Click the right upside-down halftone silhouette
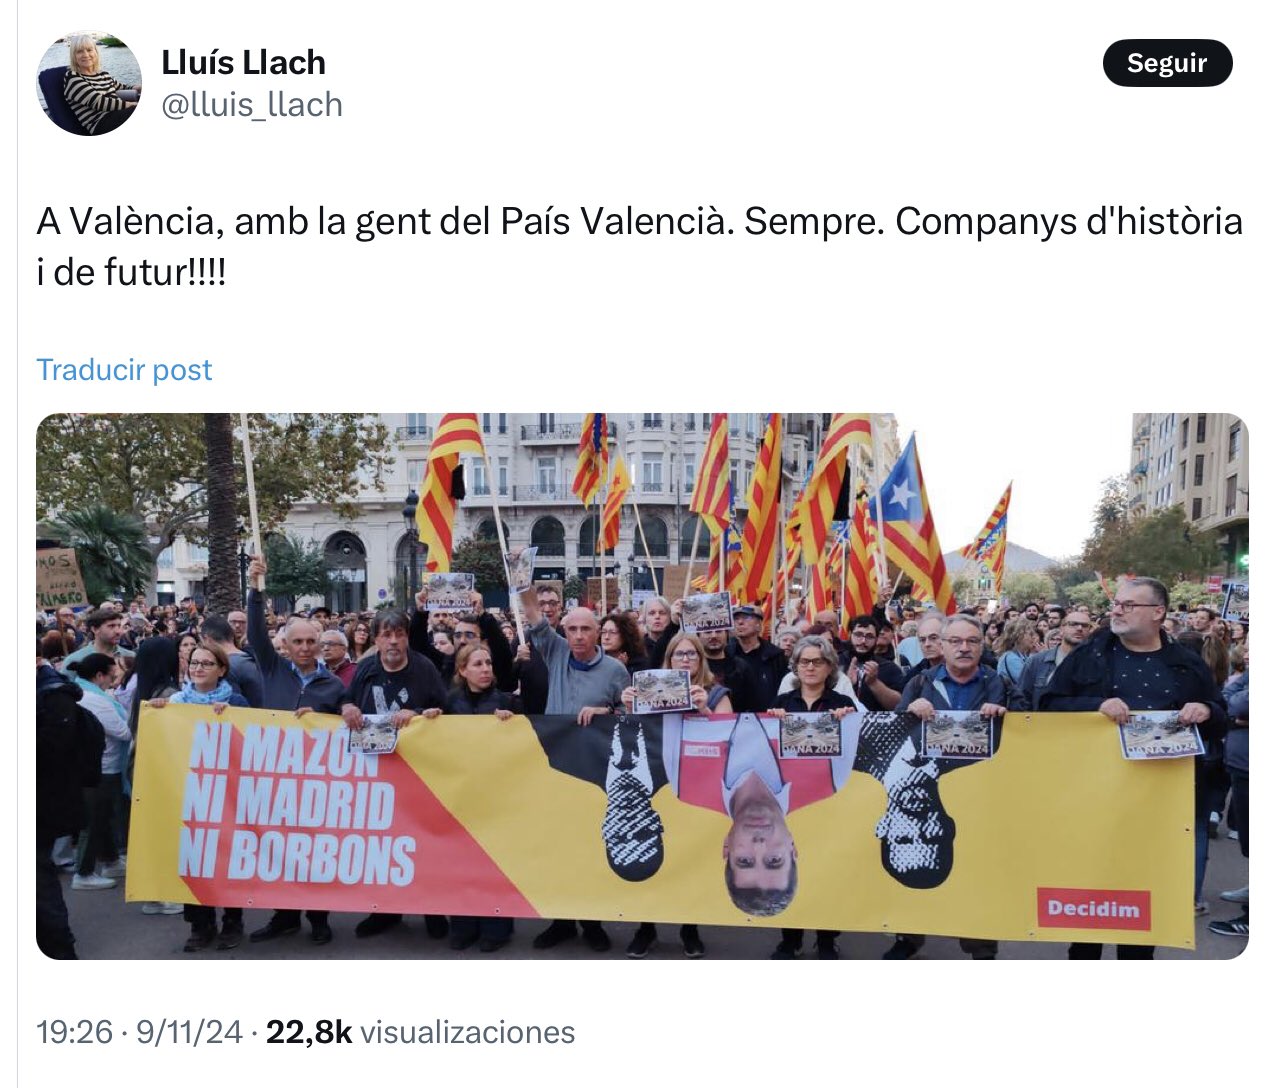1267x1088 pixels. tap(908, 800)
